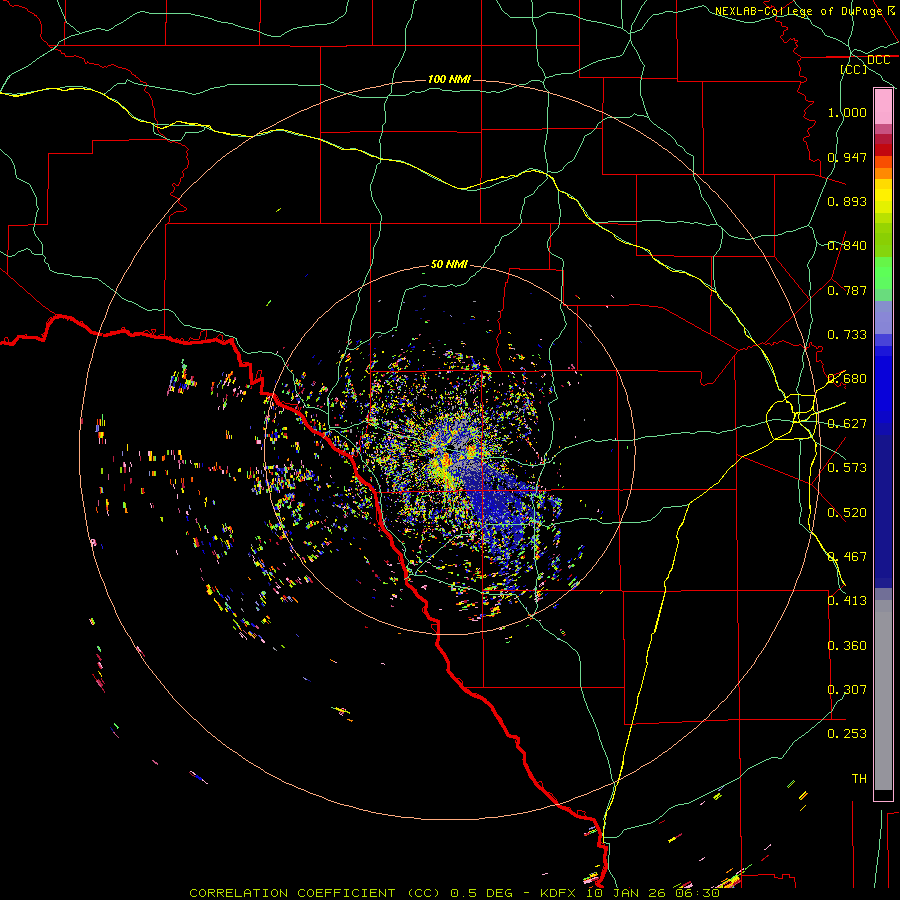Select the 0.520 scale value
The width and height of the screenshot is (900, 900).
coord(847,513)
